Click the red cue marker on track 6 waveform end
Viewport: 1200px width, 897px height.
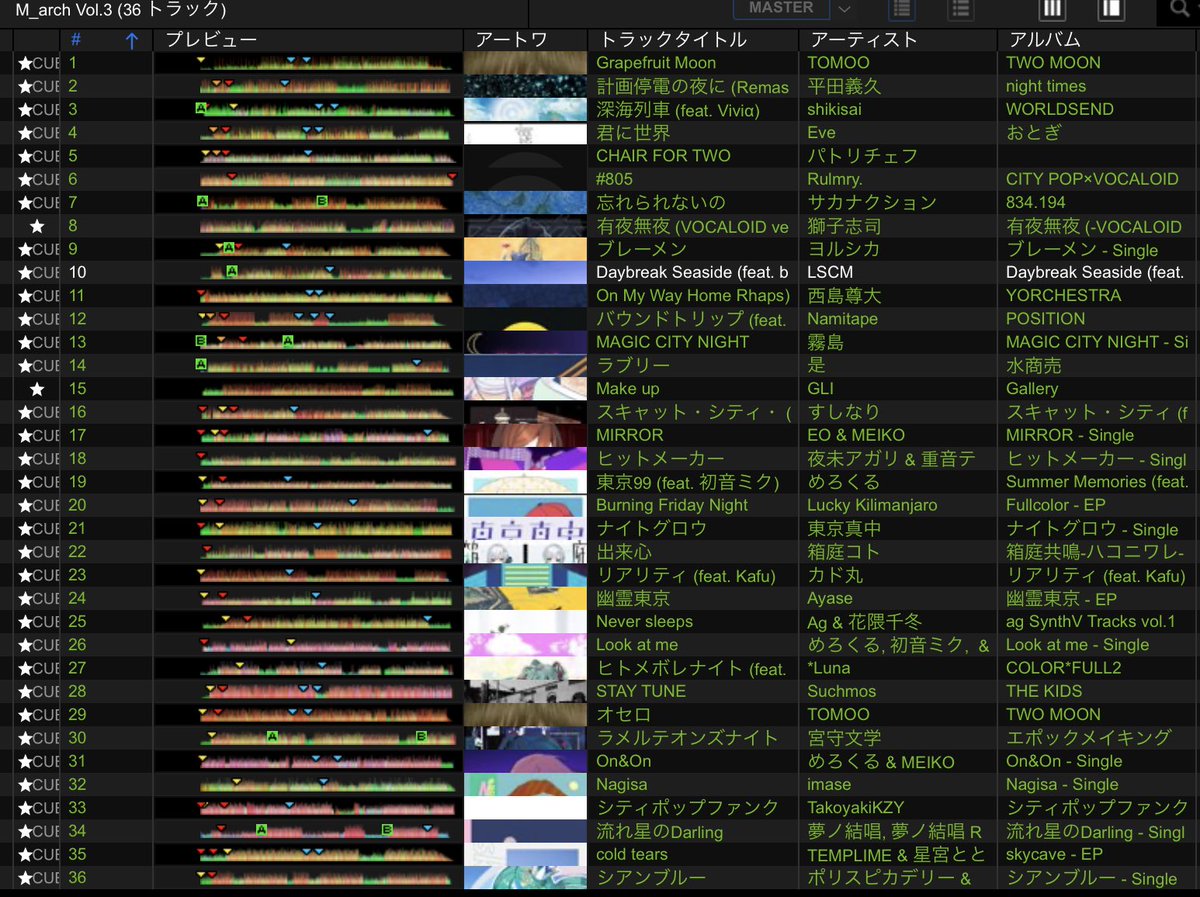point(452,176)
